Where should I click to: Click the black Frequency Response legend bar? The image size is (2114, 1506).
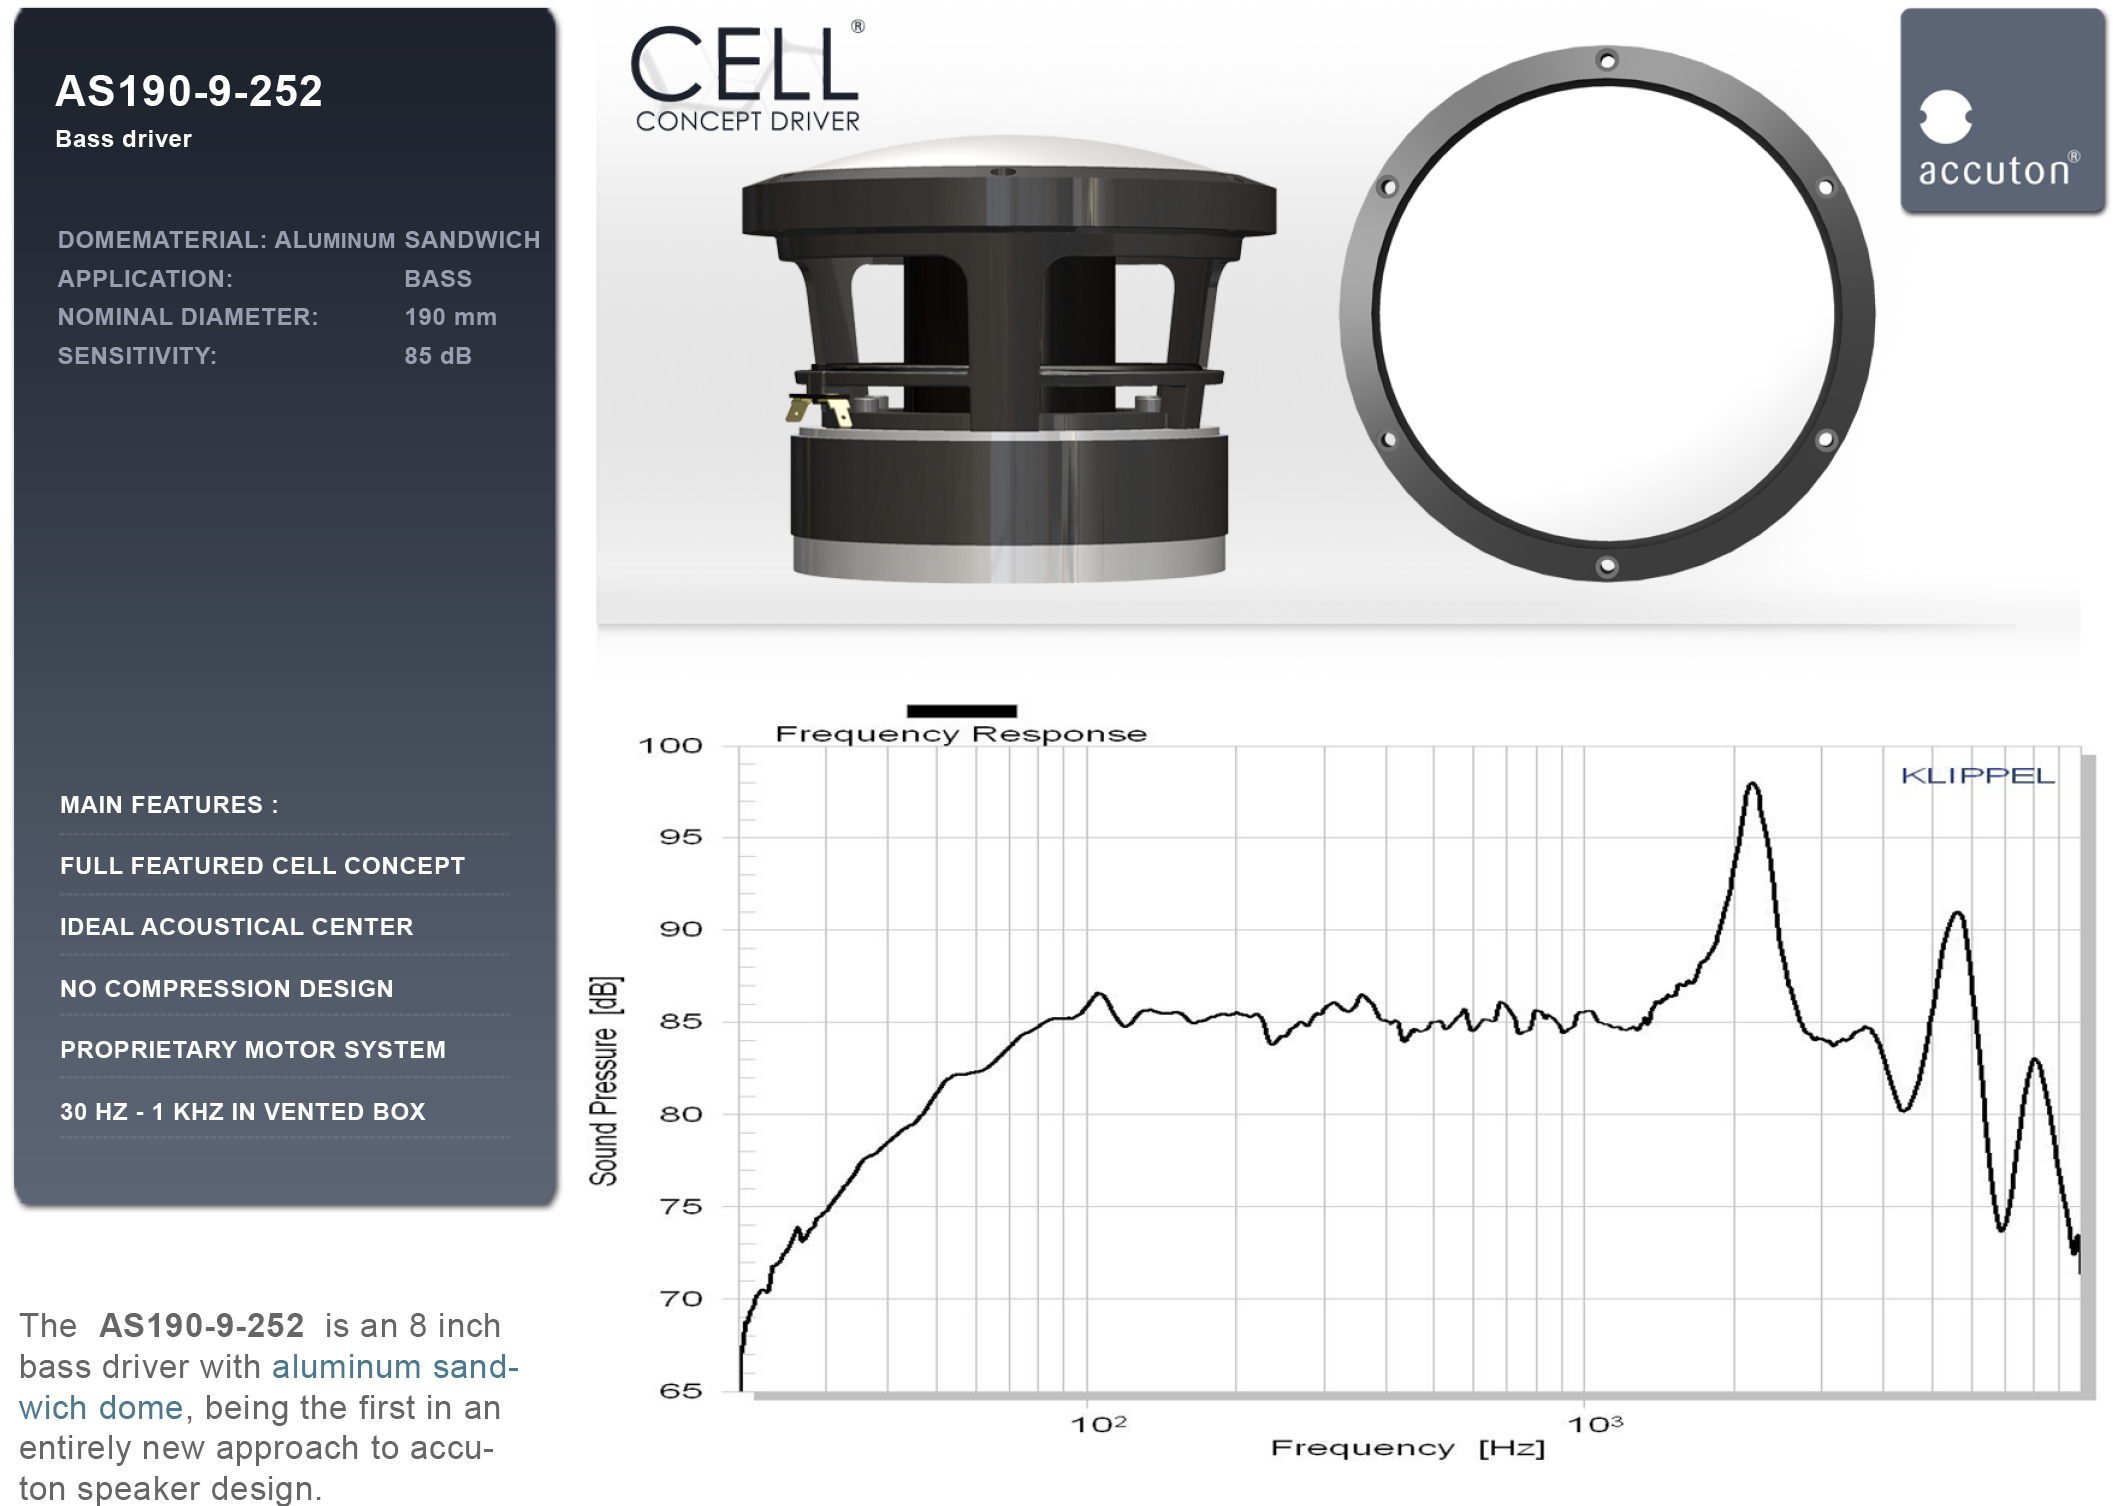click(x=961, y=711)
